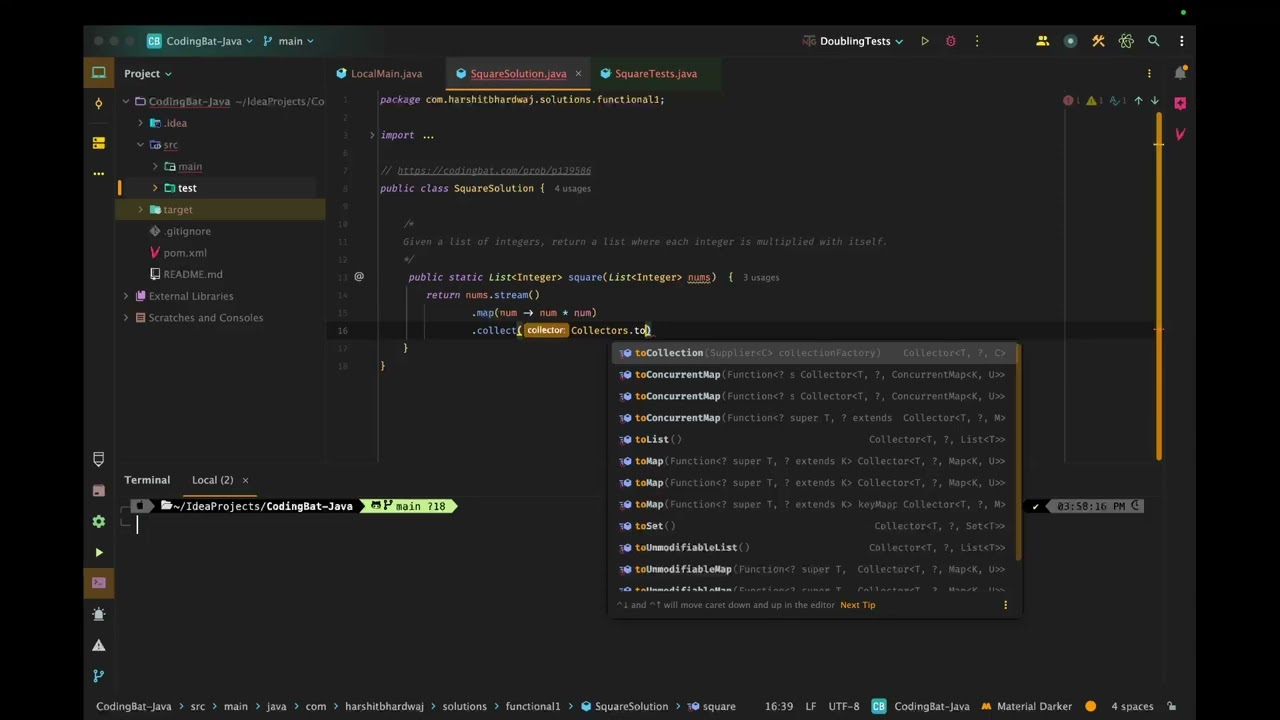This screenshot has width=1280, height=720.
Task: Expand the target folder
Action: tap(140, 210)
